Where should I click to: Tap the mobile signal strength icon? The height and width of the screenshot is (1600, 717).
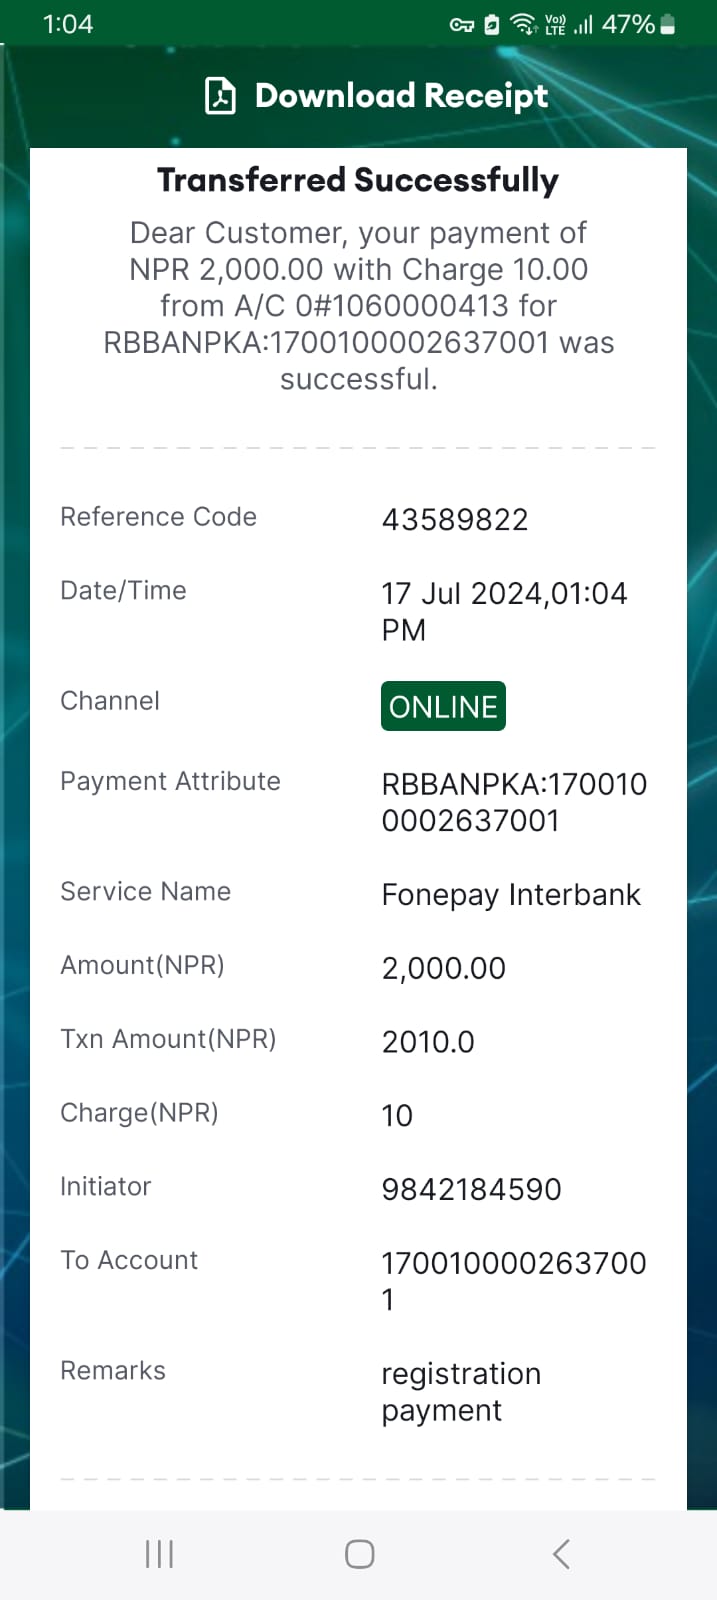pos(583,24)
